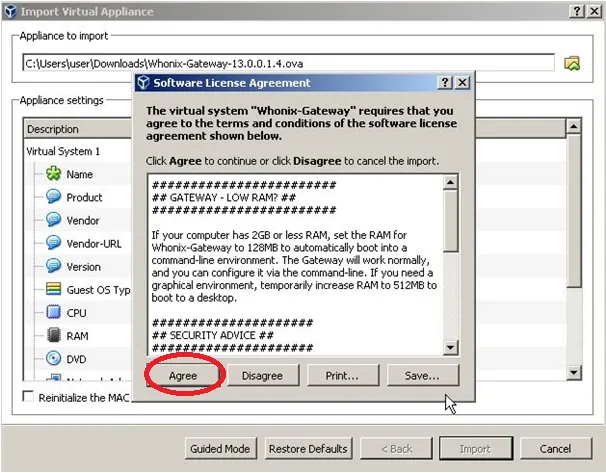Select the Version row
Screen dimensions: 606x473
[79, 267]
